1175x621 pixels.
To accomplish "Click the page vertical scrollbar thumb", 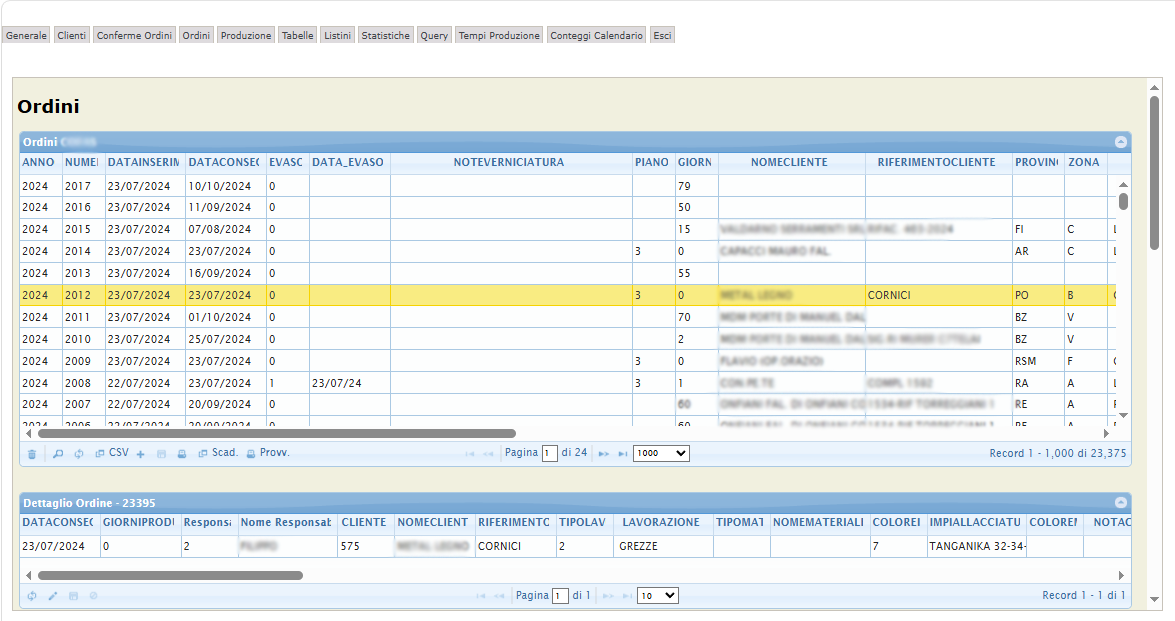I will tap(1155, 172).
